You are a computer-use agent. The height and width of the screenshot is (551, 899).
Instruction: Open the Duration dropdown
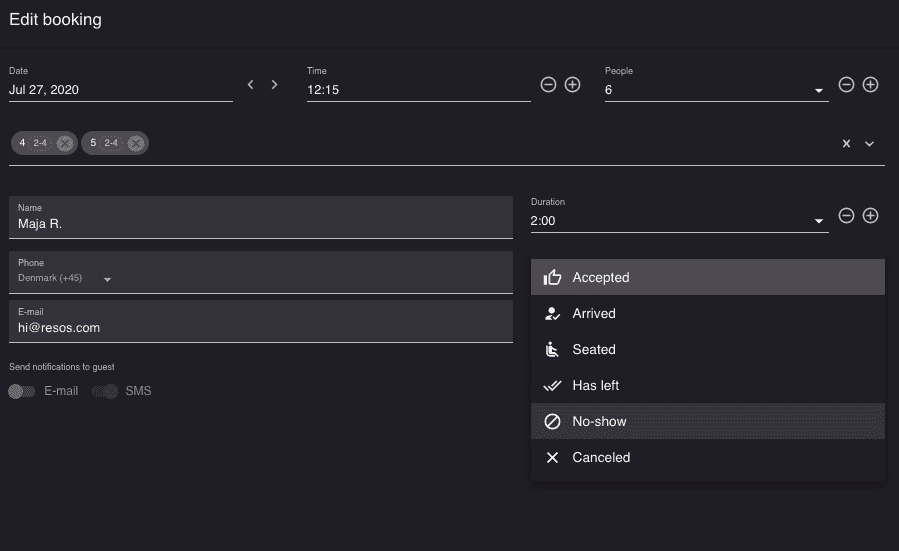[819, 221]
